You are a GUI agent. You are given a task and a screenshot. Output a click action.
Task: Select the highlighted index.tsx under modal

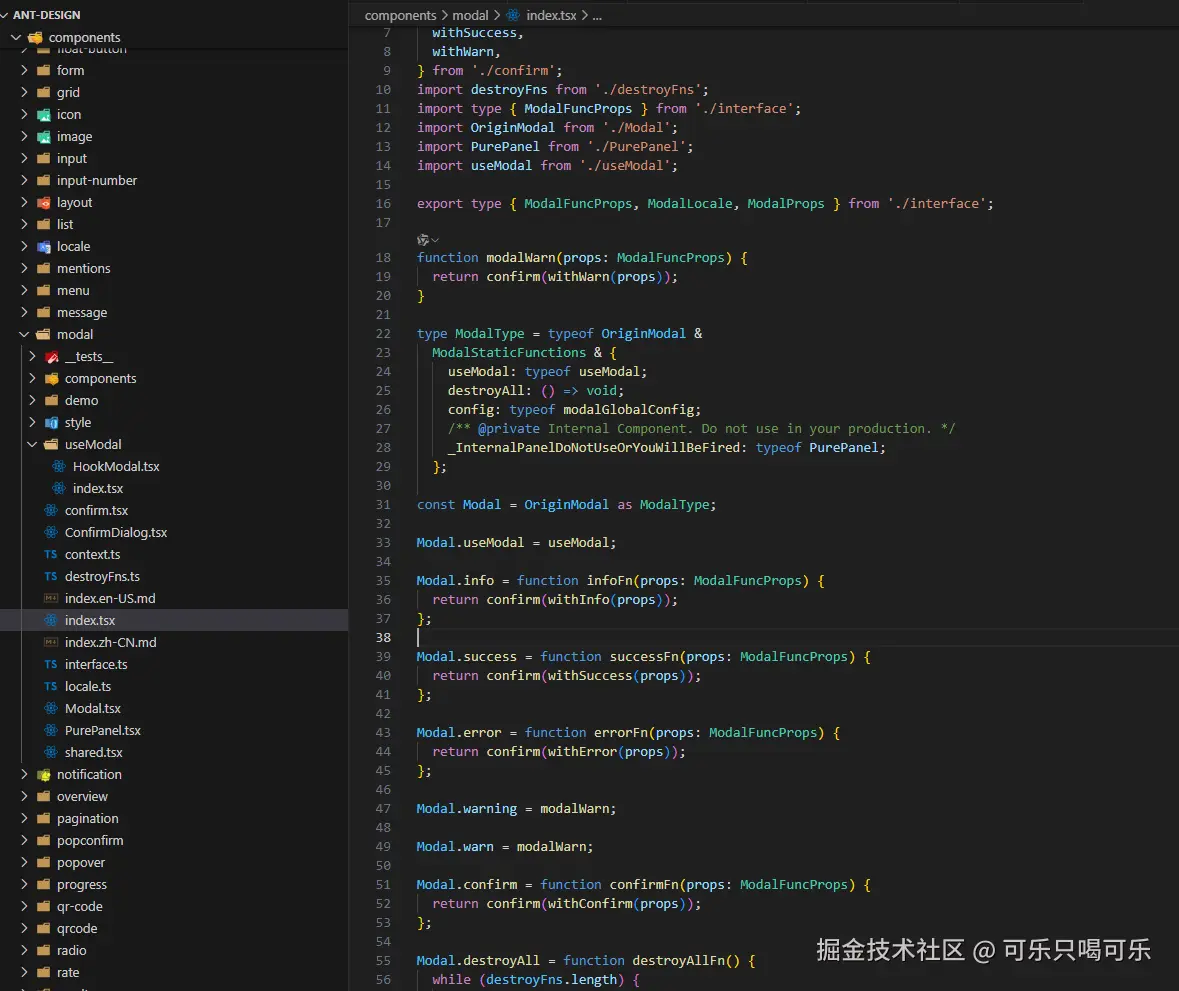[174, 620]
